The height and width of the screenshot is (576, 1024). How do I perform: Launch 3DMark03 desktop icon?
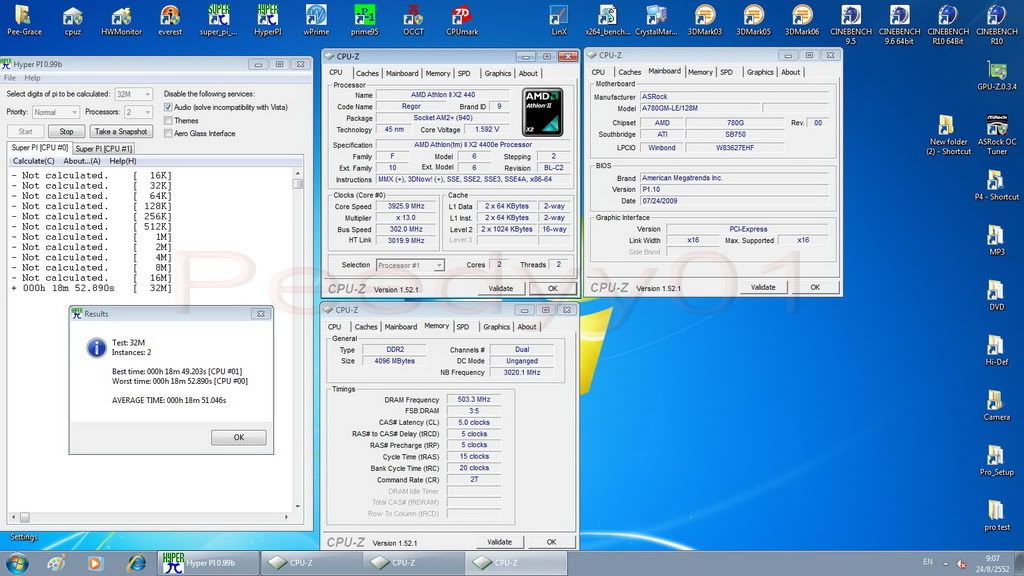(705, 20)
